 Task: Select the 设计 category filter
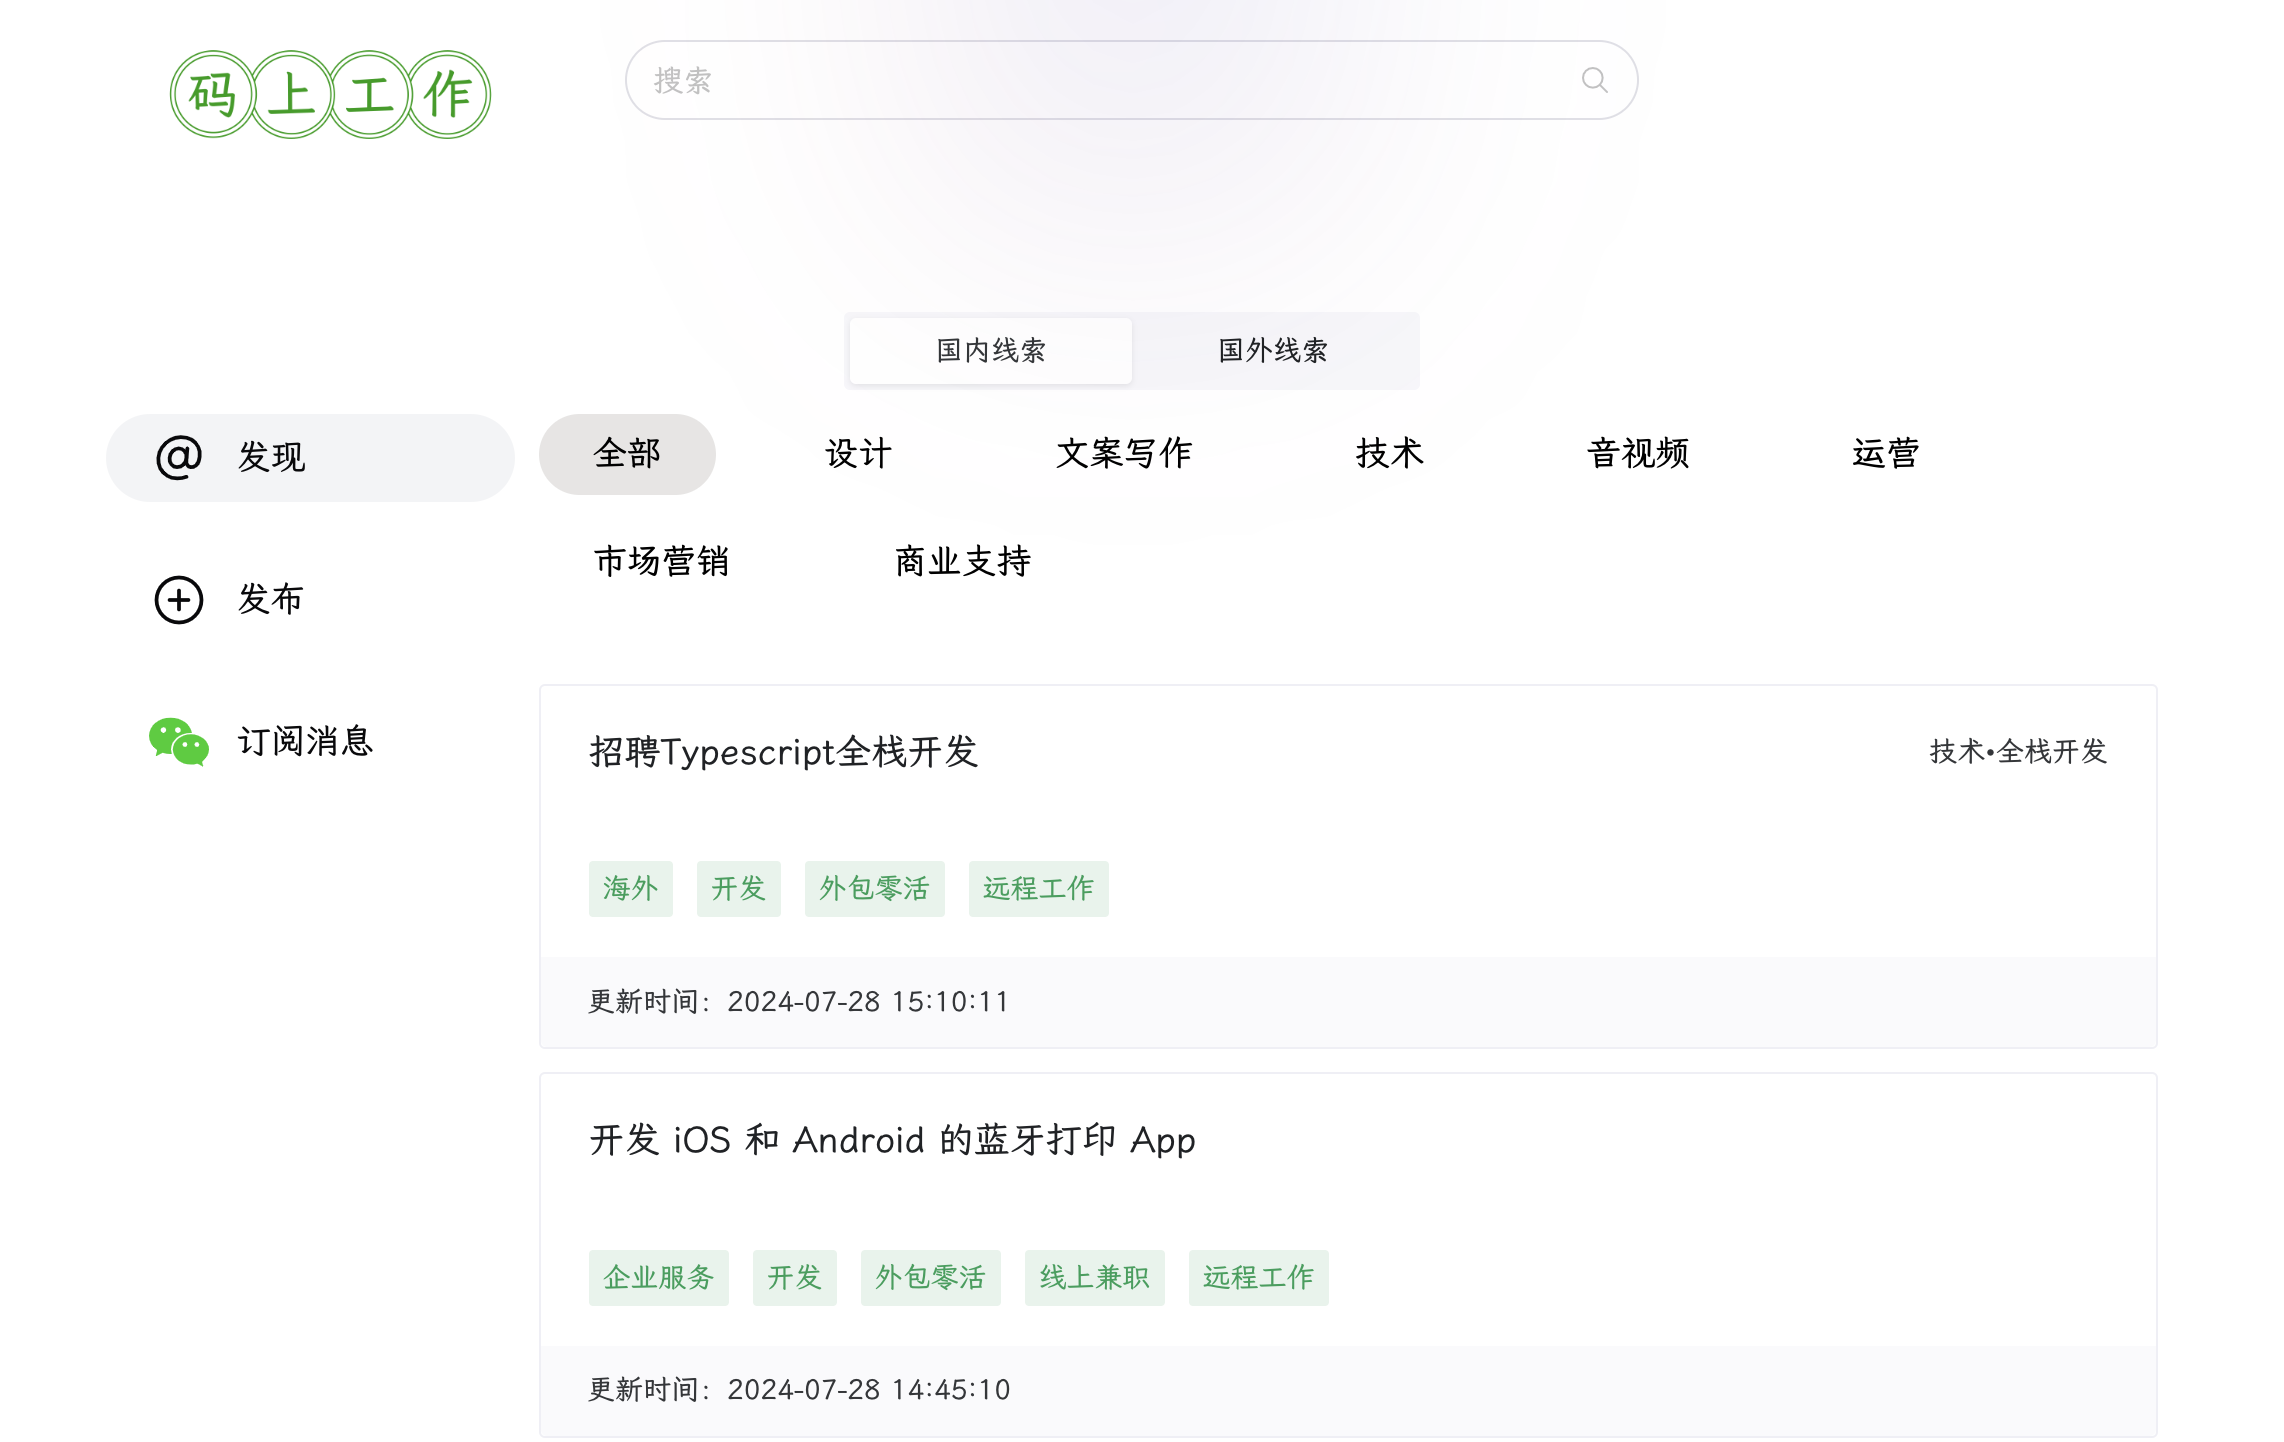tap(858, 454)
